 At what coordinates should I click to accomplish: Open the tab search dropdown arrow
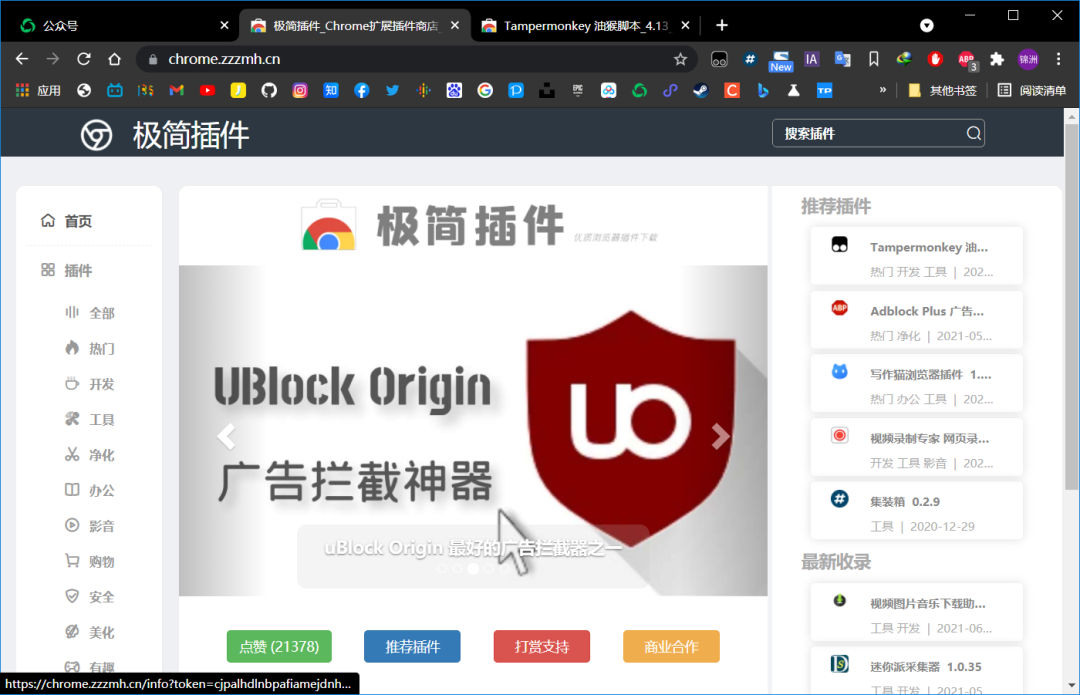pyautogui.click(x=926, y=25)
